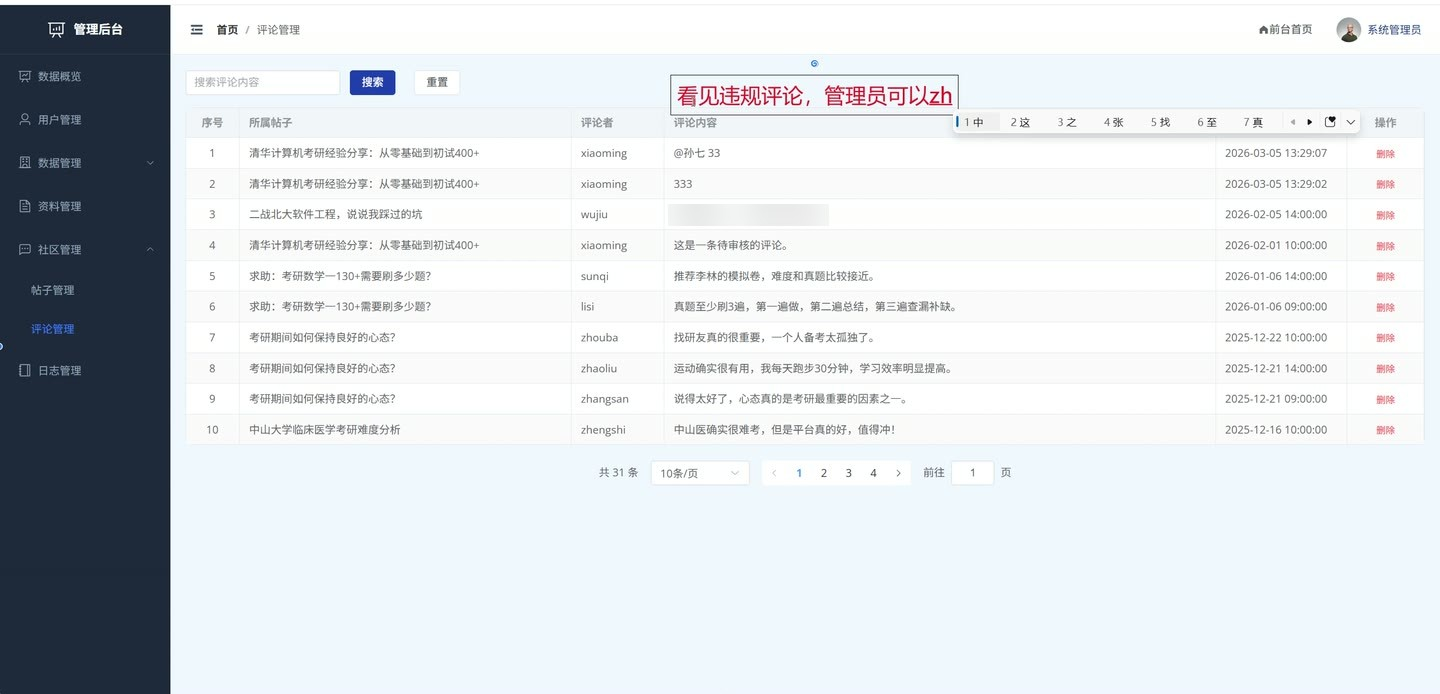Screen dimensions: 1440x694
Task: Focus the 搜索评论内容 search field
Action: coord(263,82)
